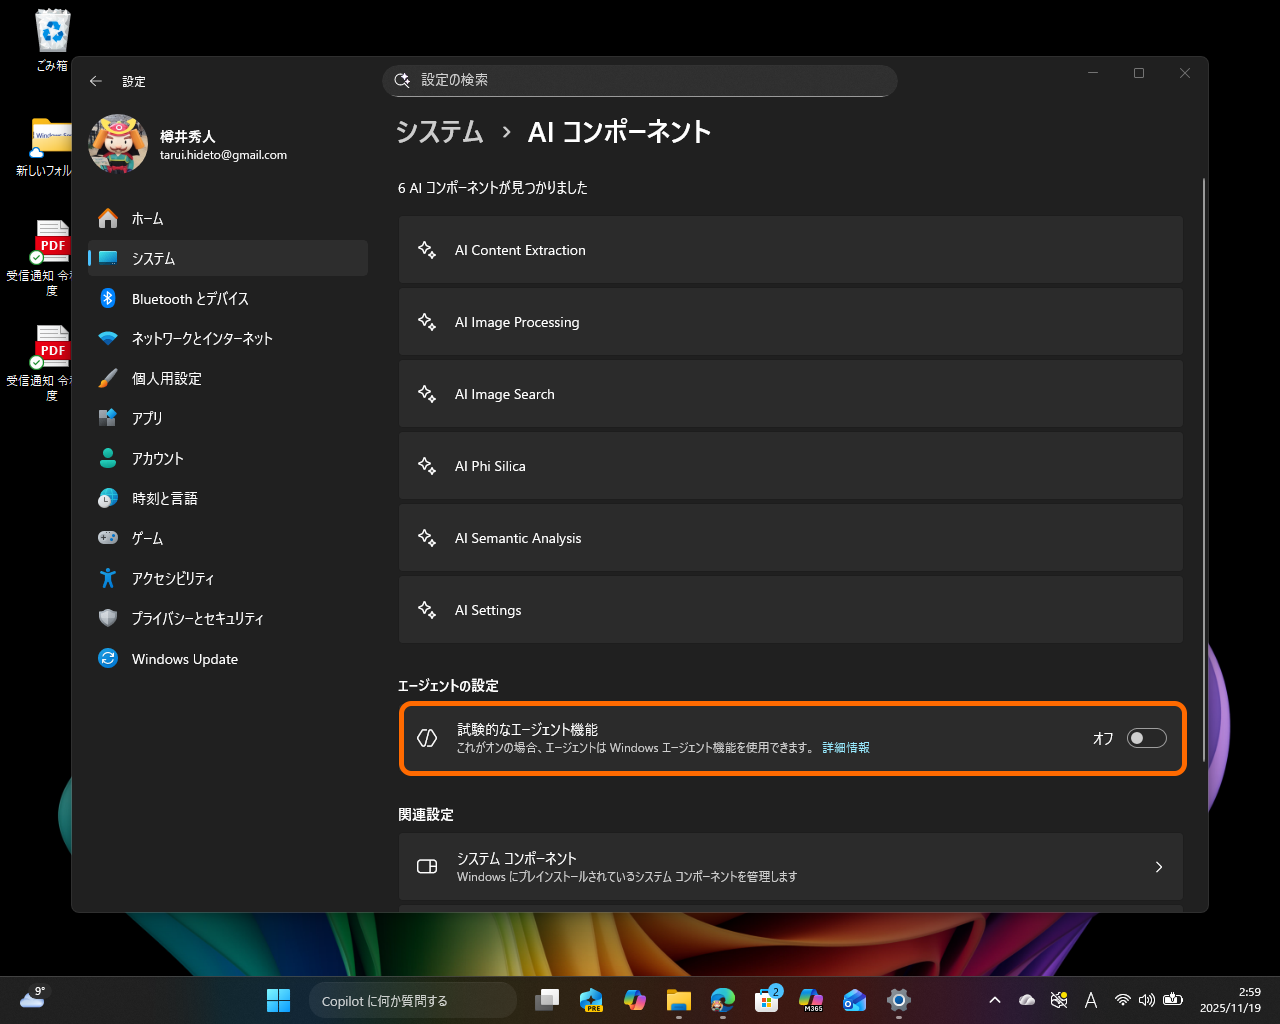Click the OneDrive cloud tray icon

pos(1027,1000)
